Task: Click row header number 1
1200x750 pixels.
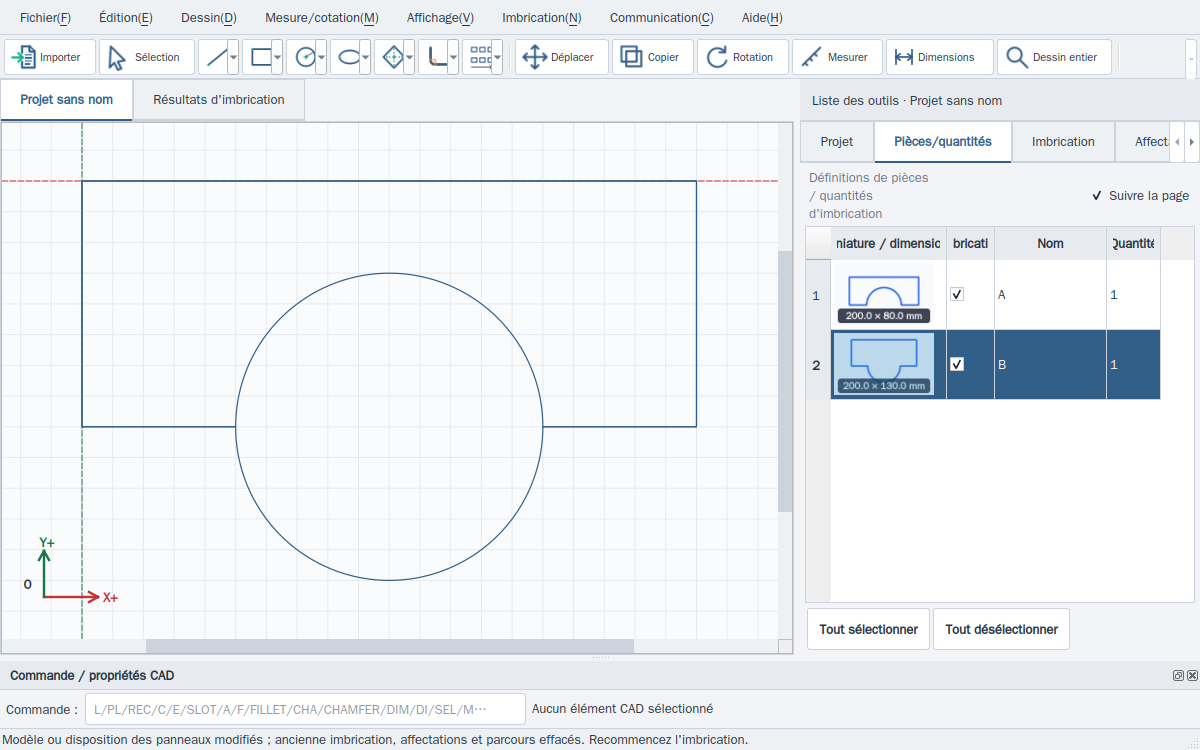Action: click(x=818, y=295)
